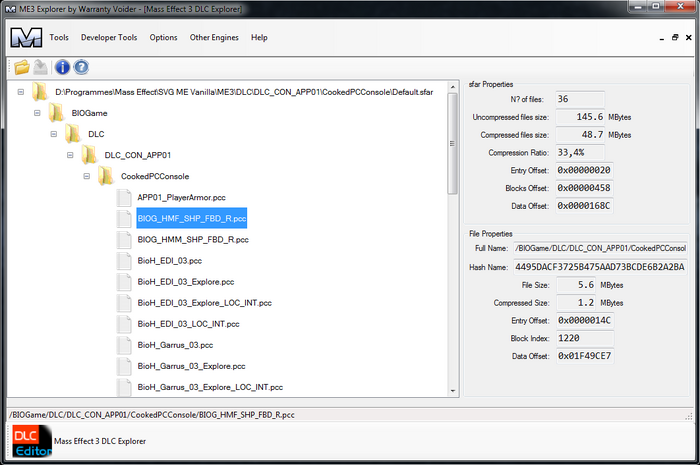Select BioH_Garrus_03_Explore_LOC_INT.pcc file
This screenshot has height=465, width=700.
[x=210, y=387]
